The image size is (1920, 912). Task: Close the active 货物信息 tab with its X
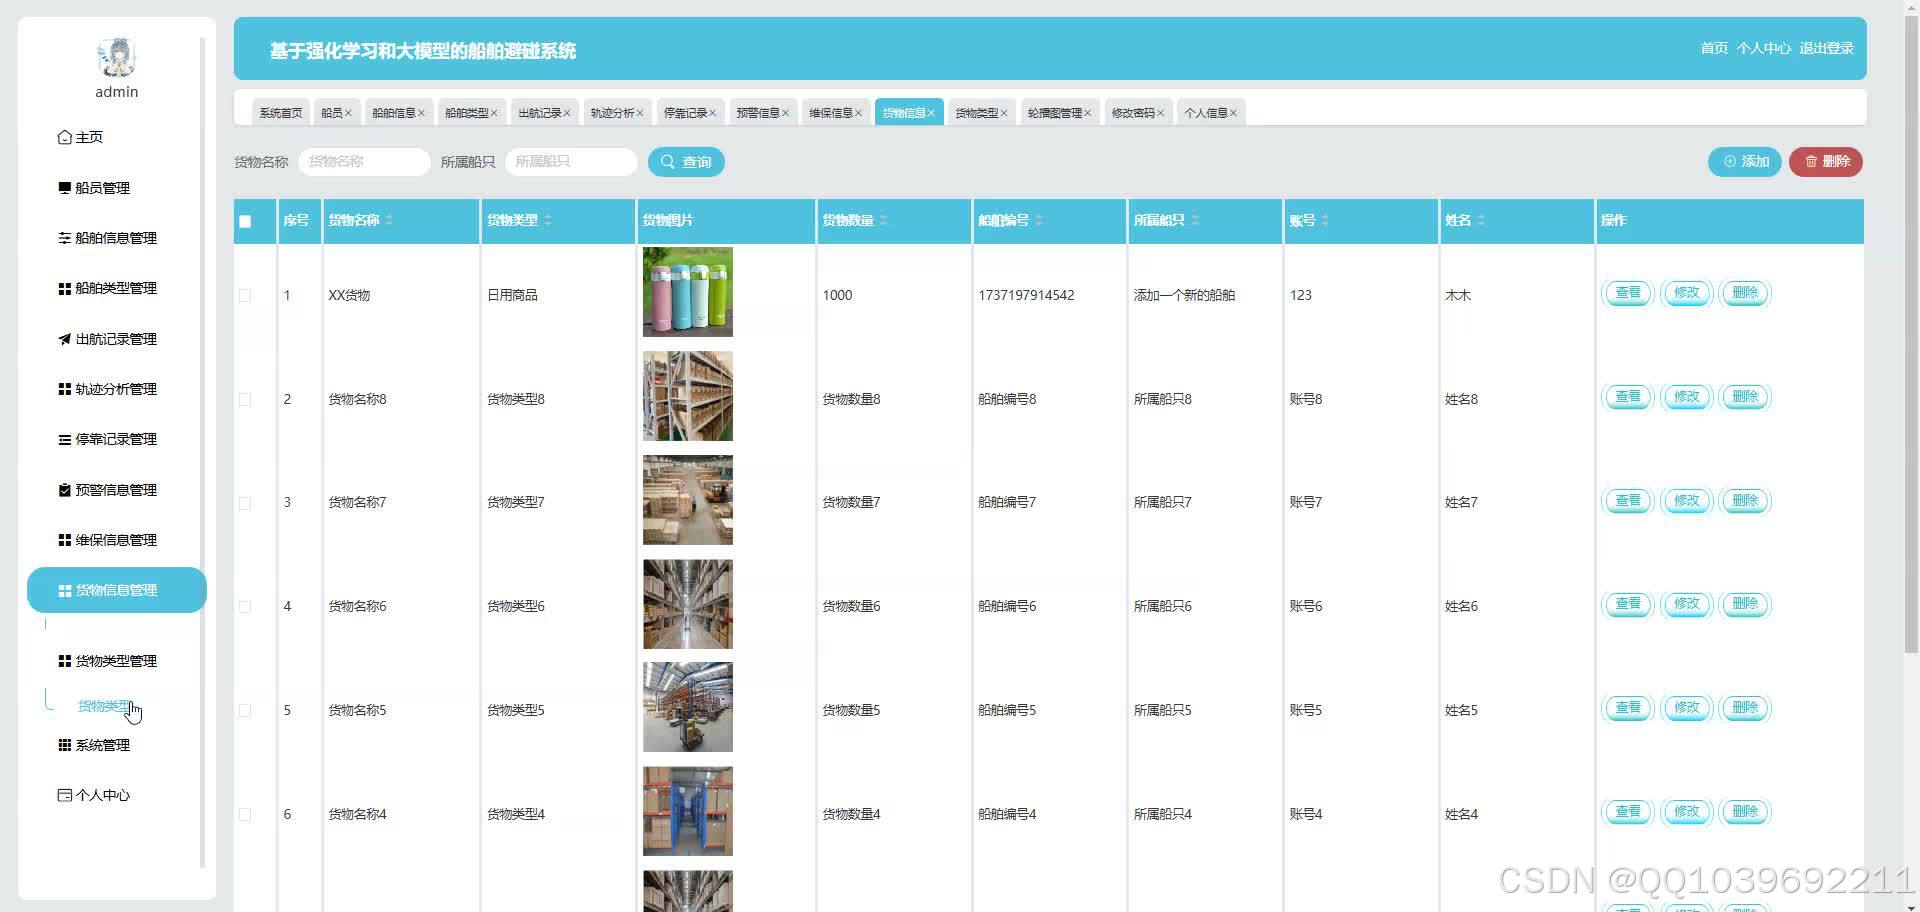(931, 113)
